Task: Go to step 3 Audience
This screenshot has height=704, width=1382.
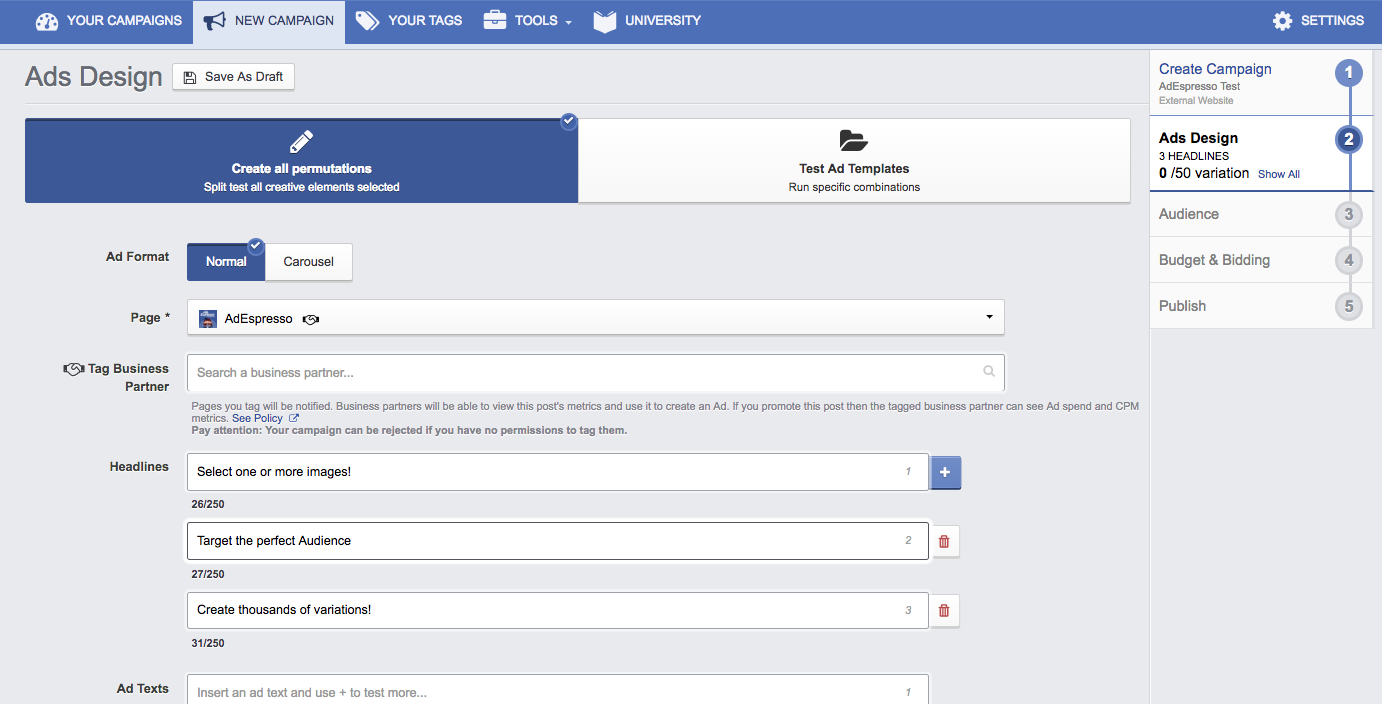Action: [1188, 214]
